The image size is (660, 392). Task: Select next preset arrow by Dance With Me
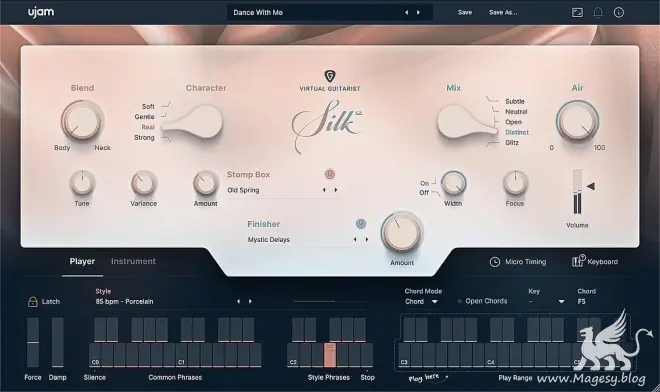pyautogui.click(x=418, y=13)
